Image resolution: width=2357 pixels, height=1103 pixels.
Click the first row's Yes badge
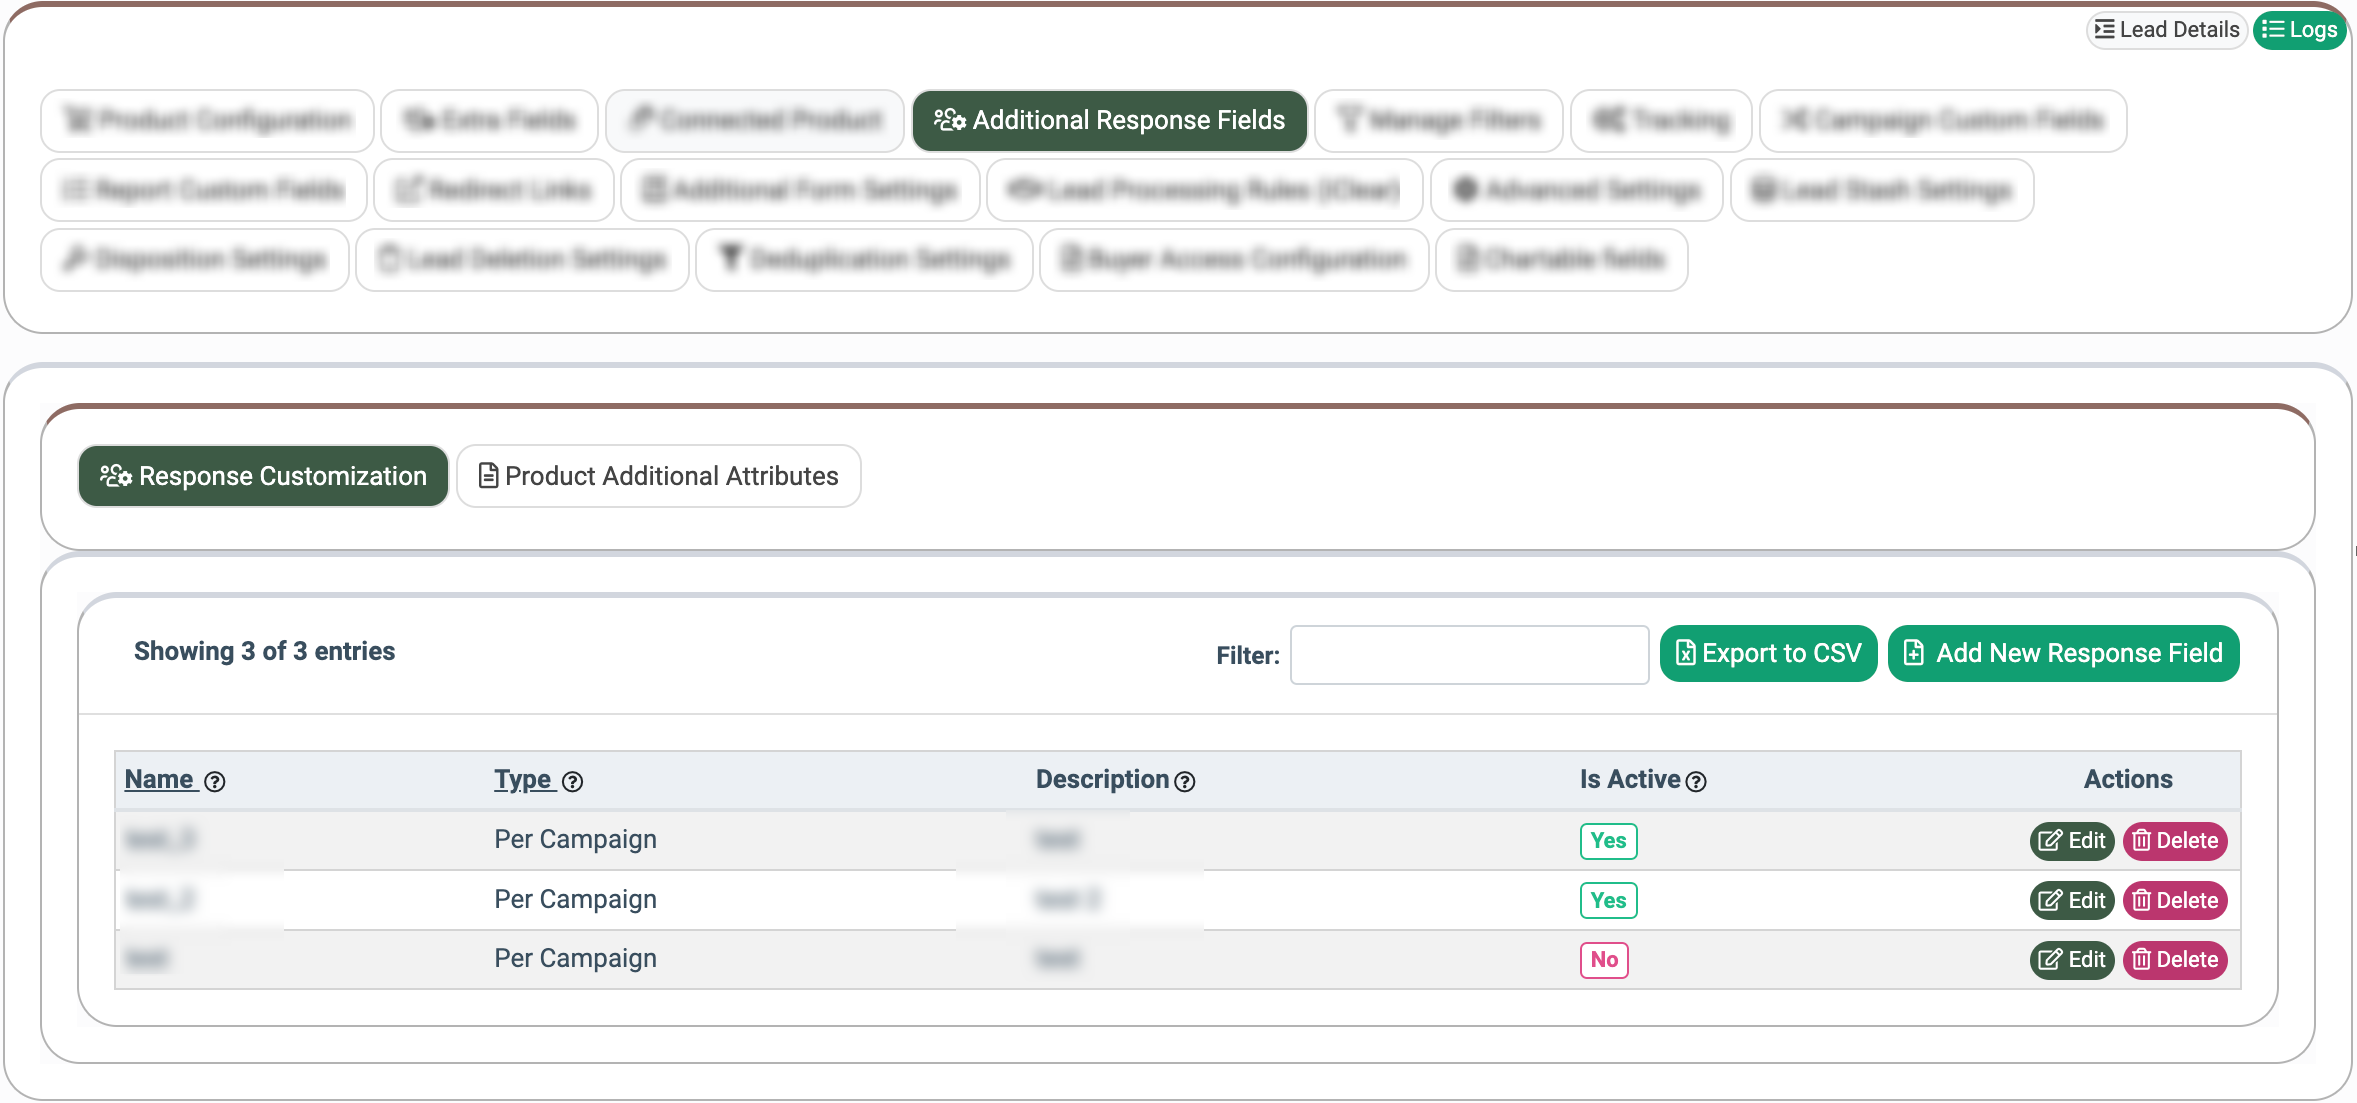pyautogui.click(x=1608, y=841)
